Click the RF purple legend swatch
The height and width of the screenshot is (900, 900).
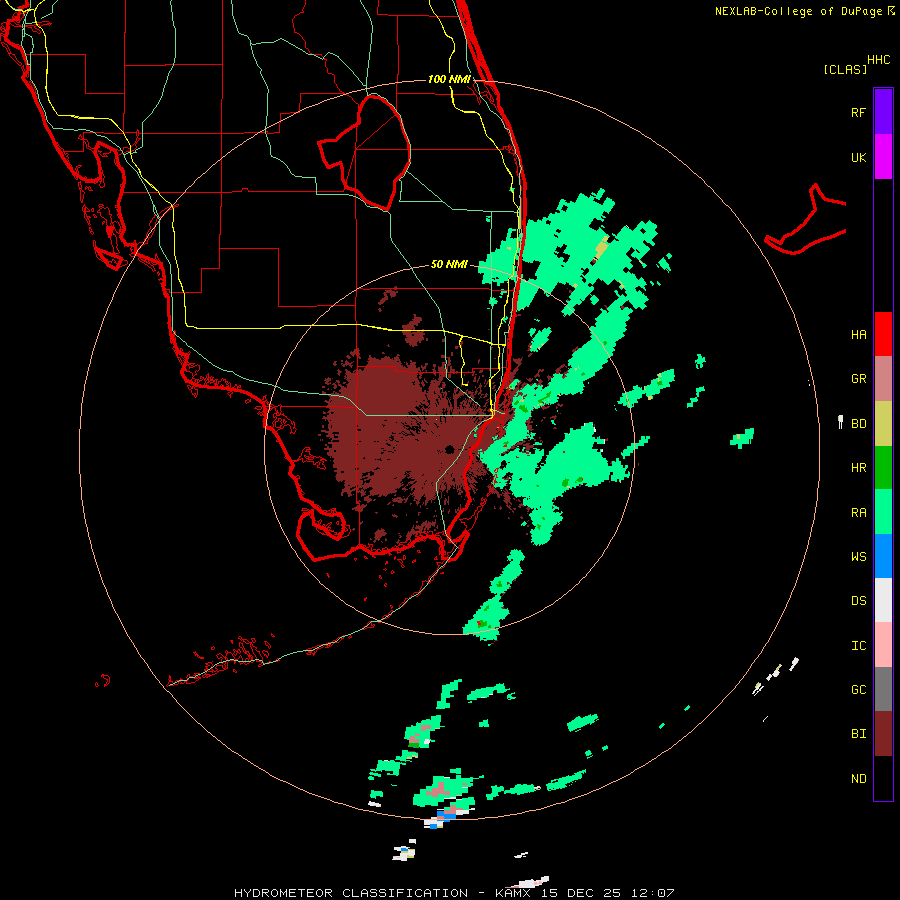pos(883,112)
